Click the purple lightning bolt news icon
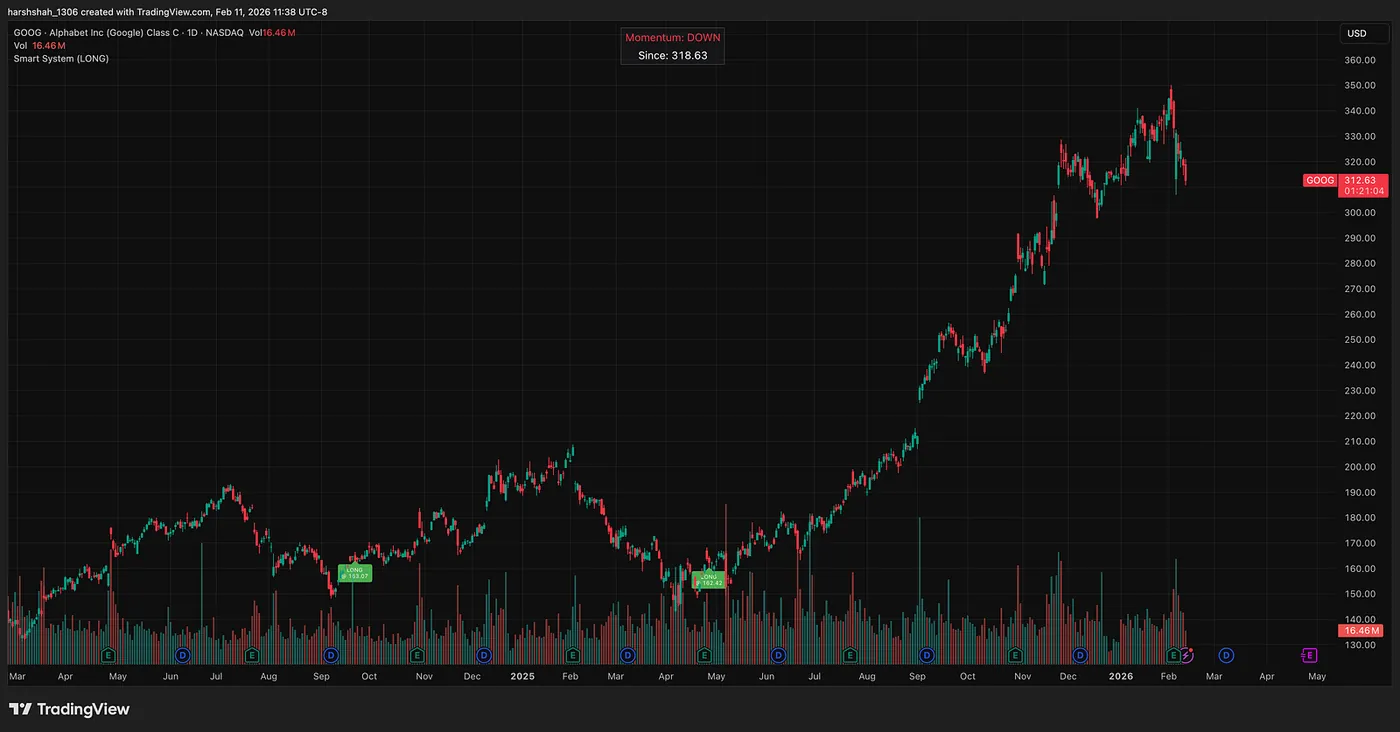This screenshot has height=732, width=1400. pyautogui.click(x=1187, y=655)
